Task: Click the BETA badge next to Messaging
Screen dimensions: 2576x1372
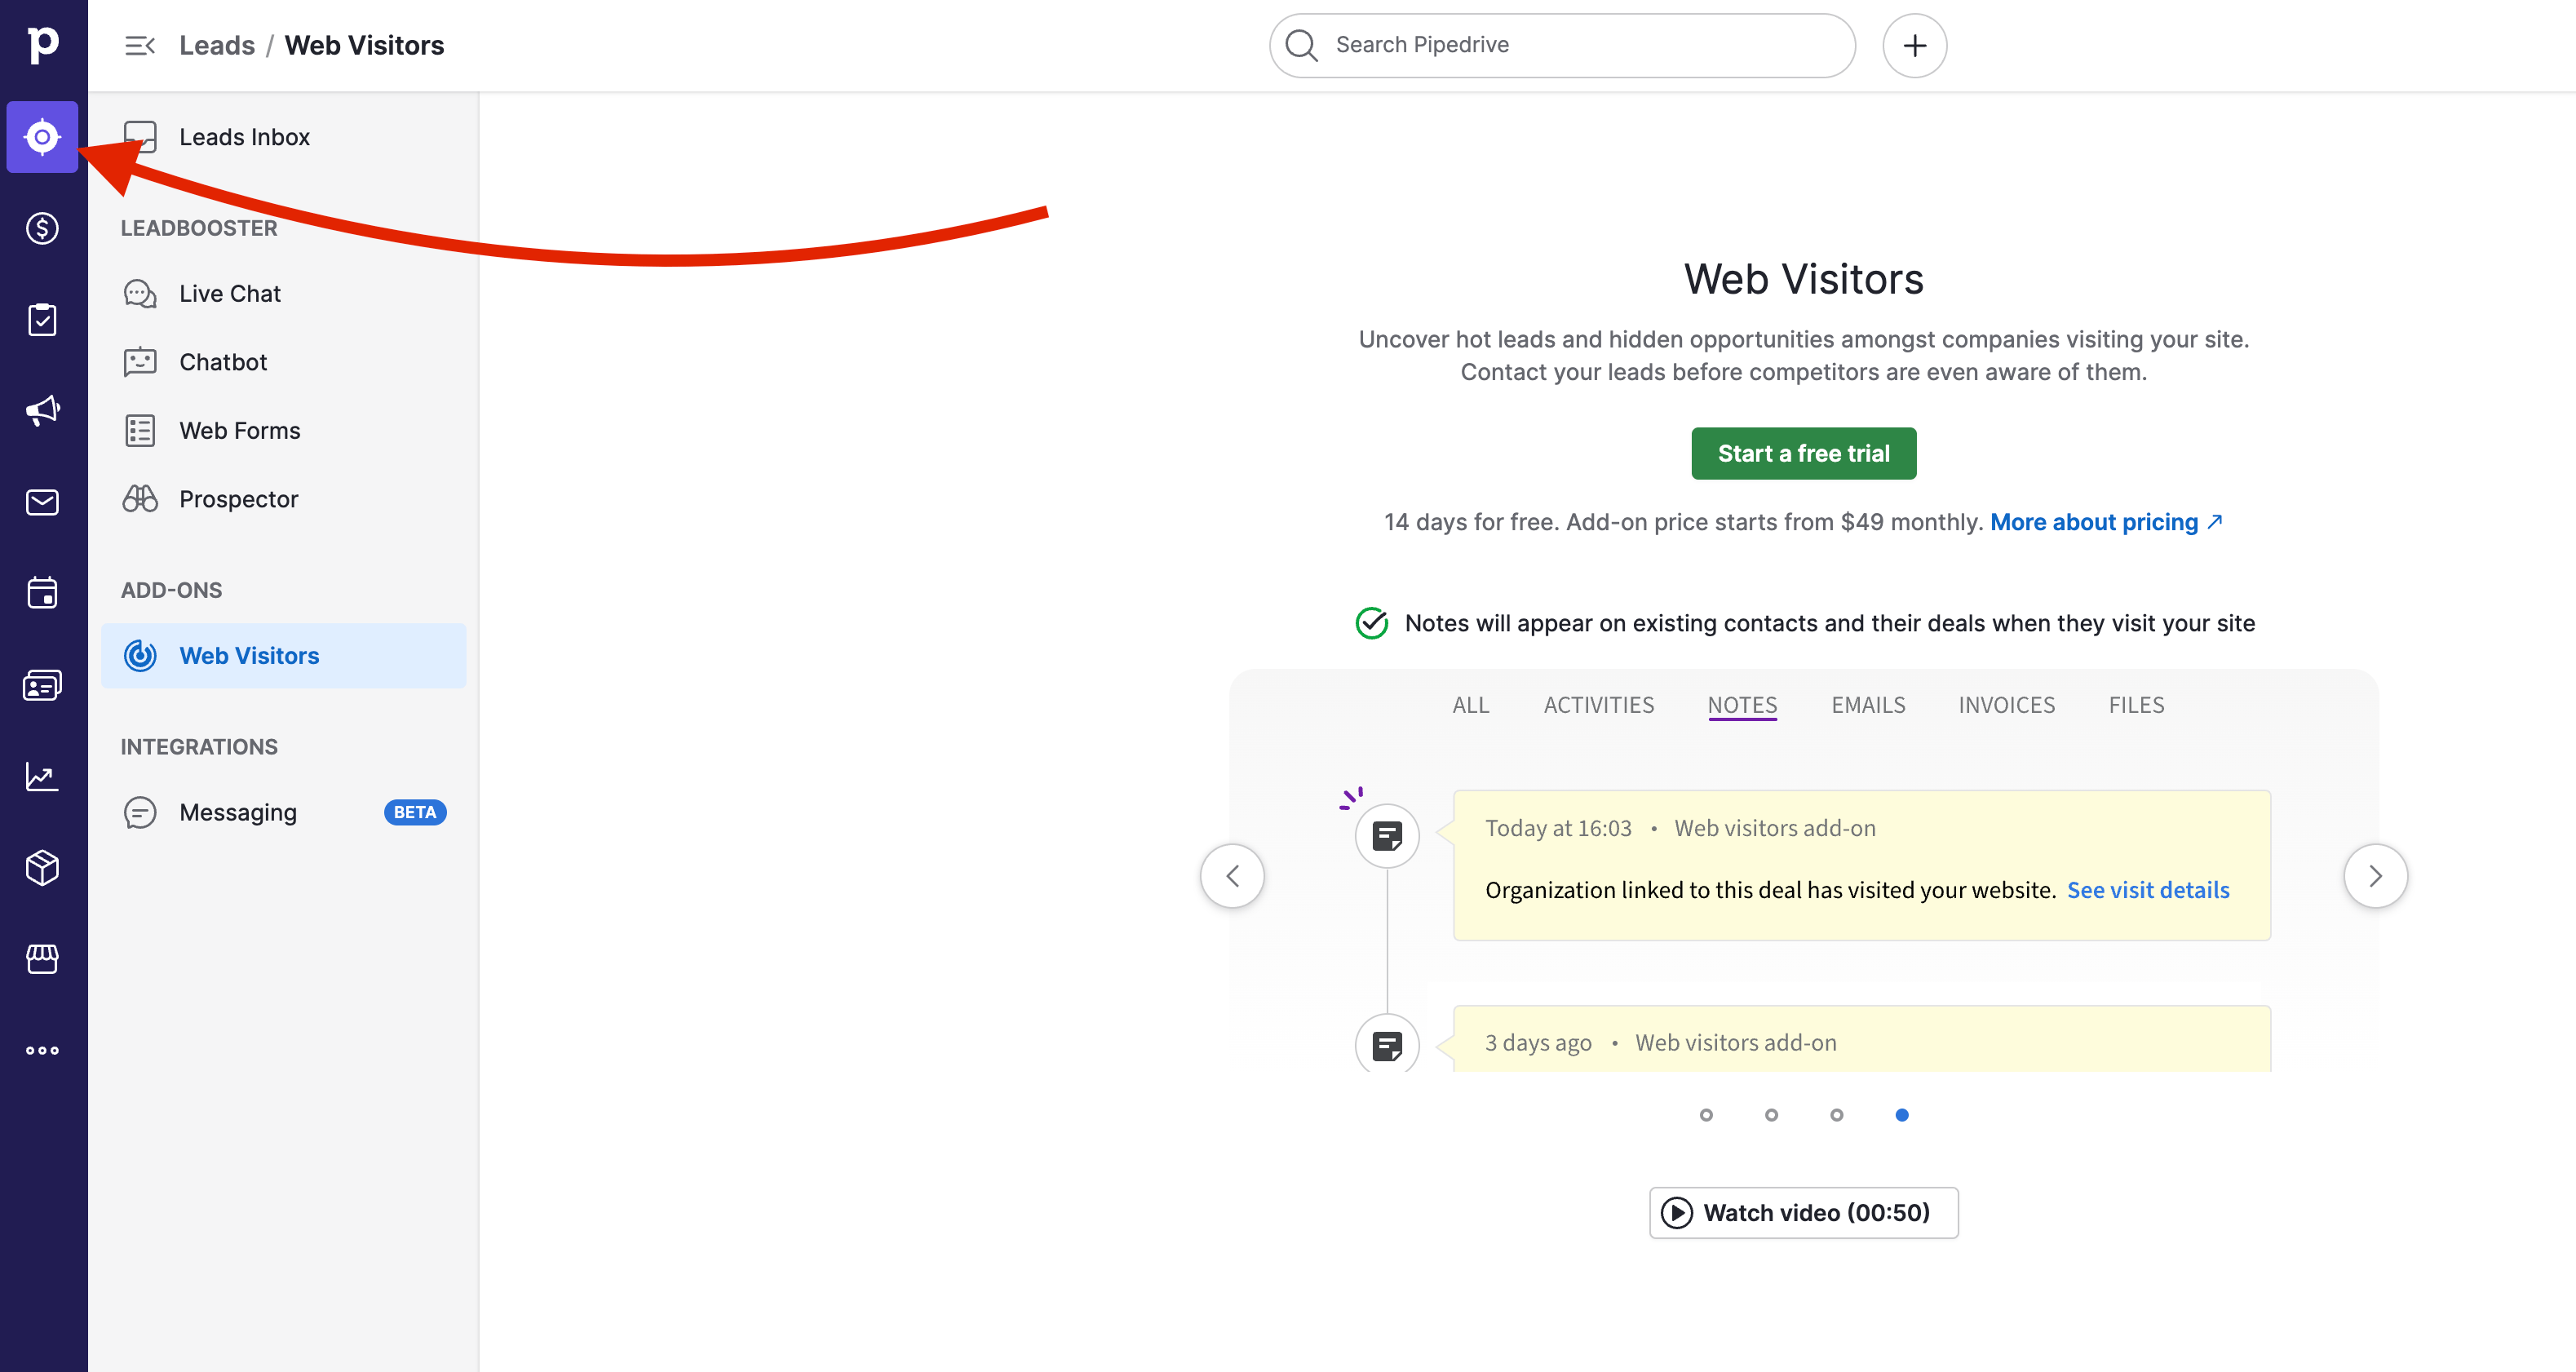Action: 415,812
